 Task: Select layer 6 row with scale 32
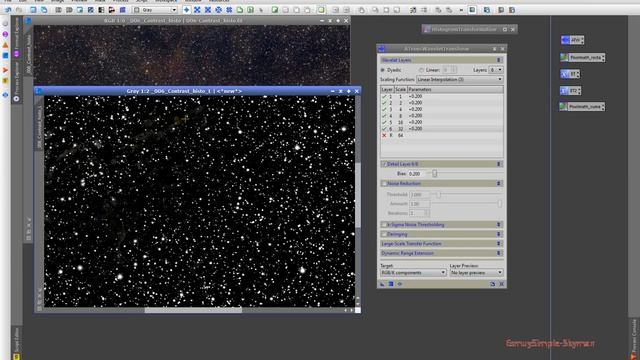tap(442, 129)
